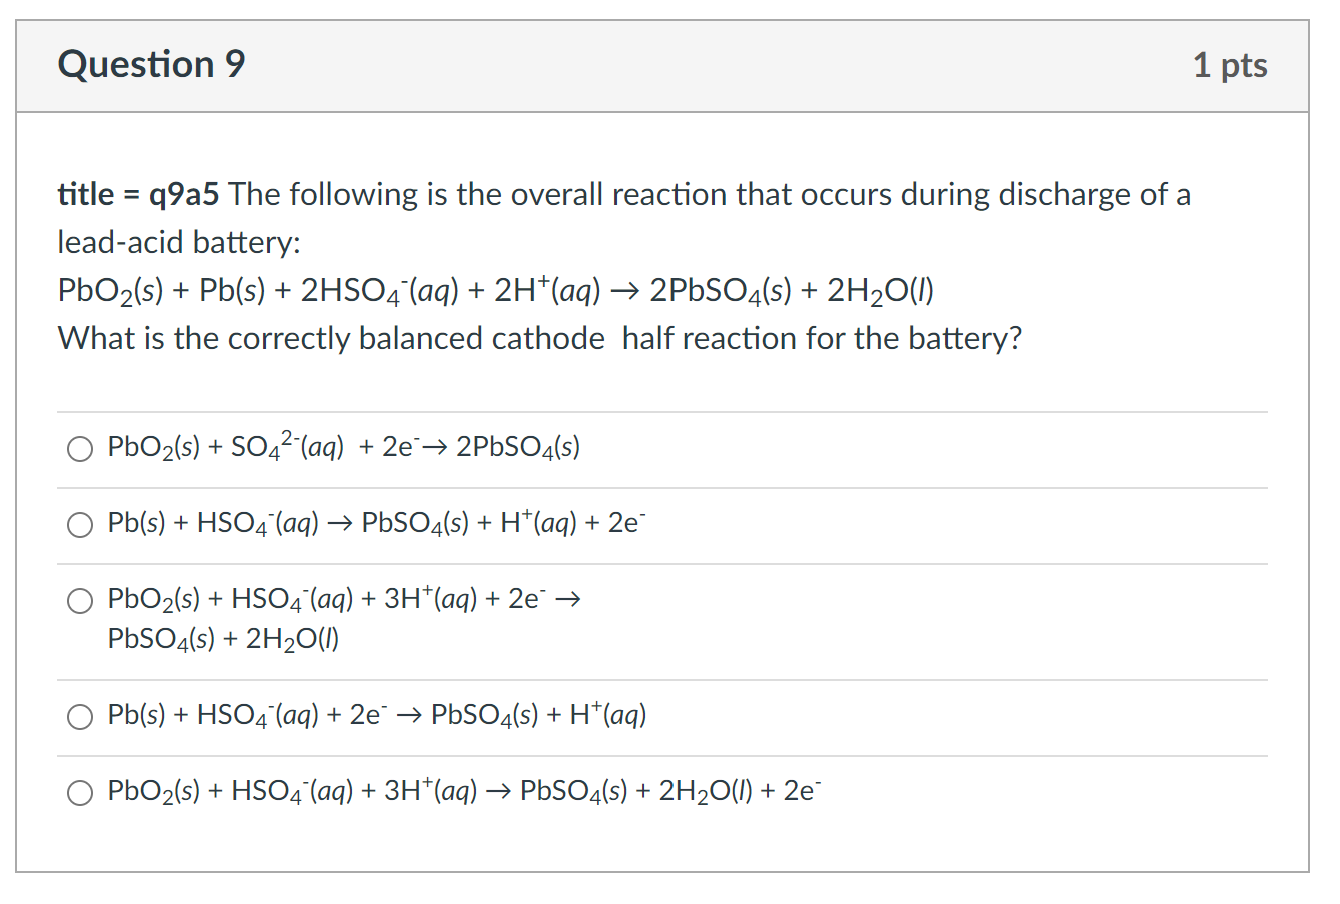
Task: Pick the third radio option with 3H+ and 2e-
Action: click(79, 600)
